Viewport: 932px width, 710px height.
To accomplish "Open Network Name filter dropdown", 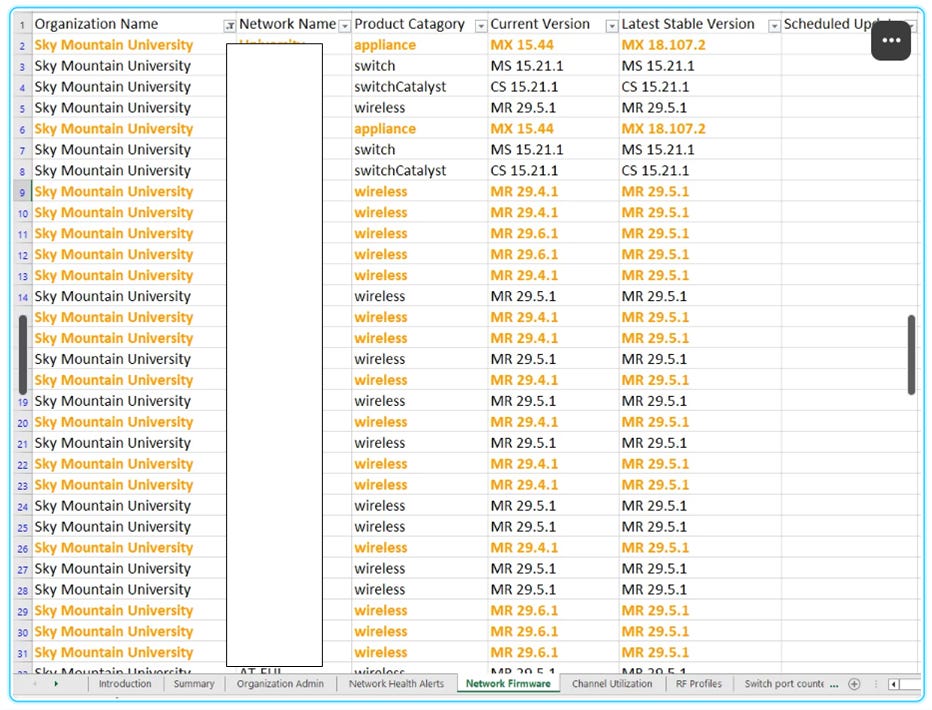I will point(344,26).
